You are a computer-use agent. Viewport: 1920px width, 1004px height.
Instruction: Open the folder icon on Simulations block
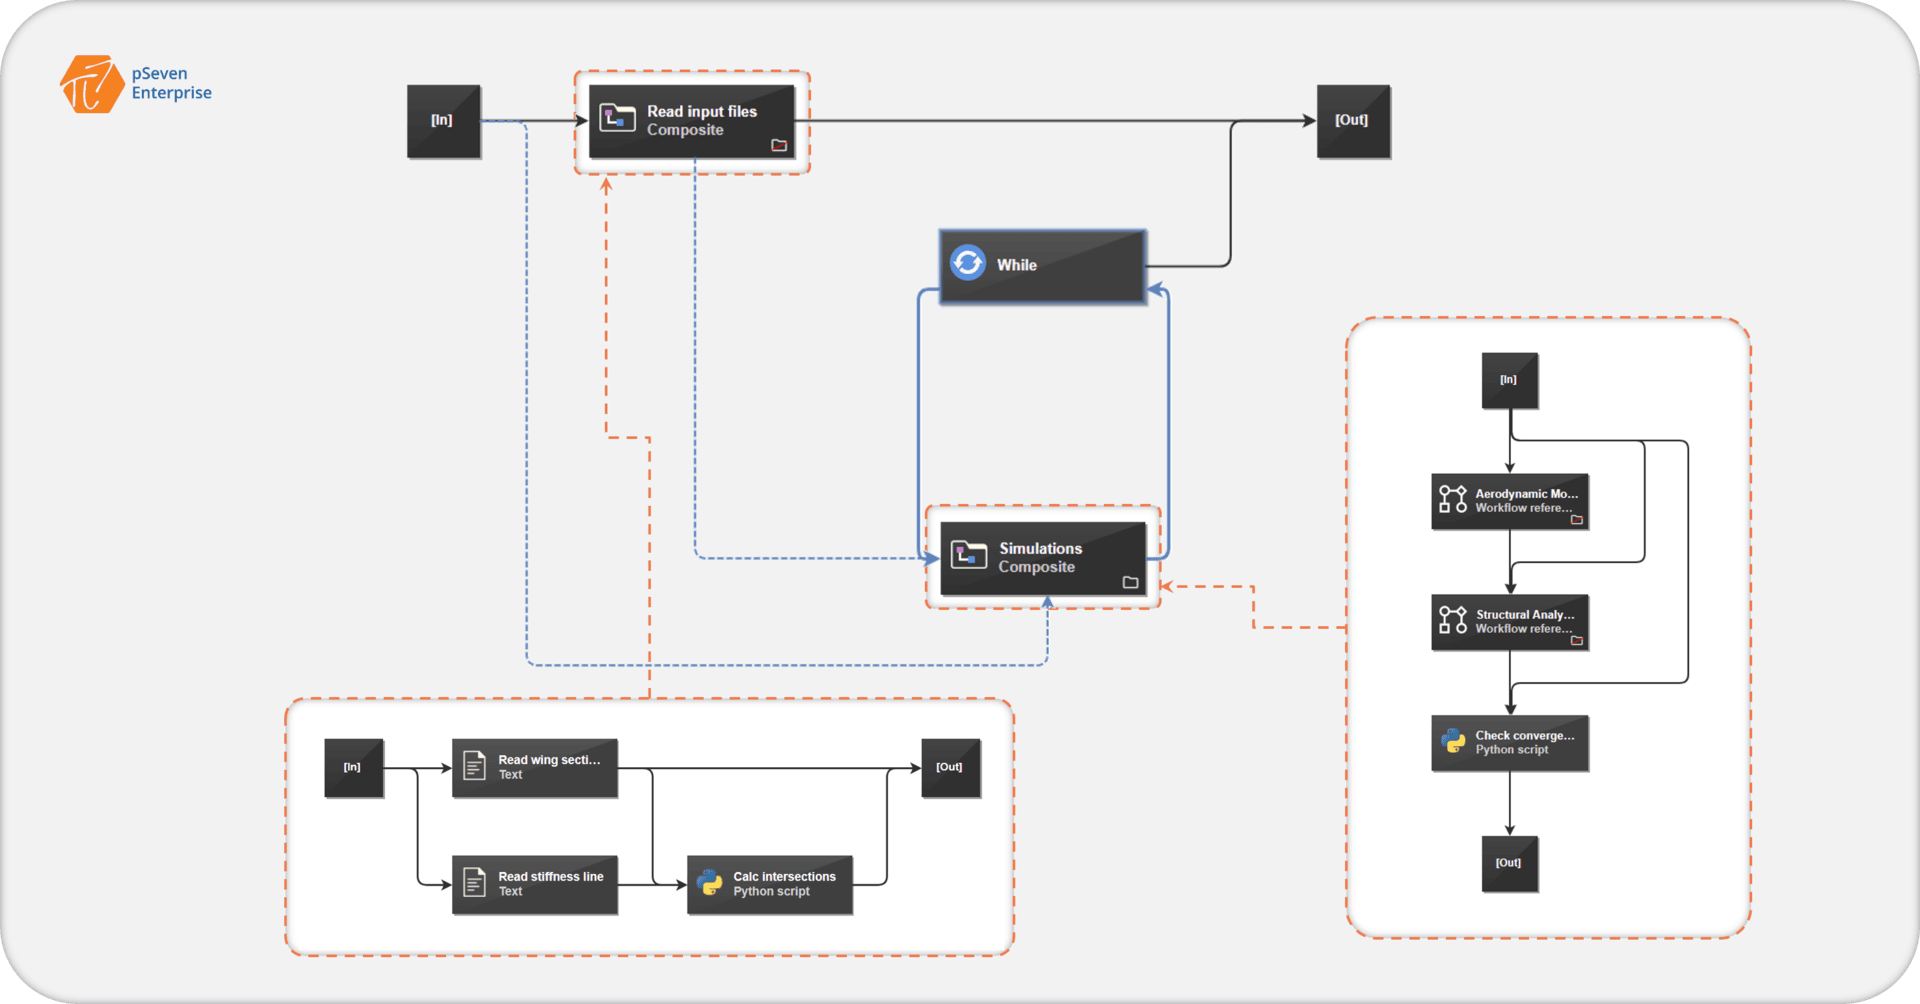1131,582
